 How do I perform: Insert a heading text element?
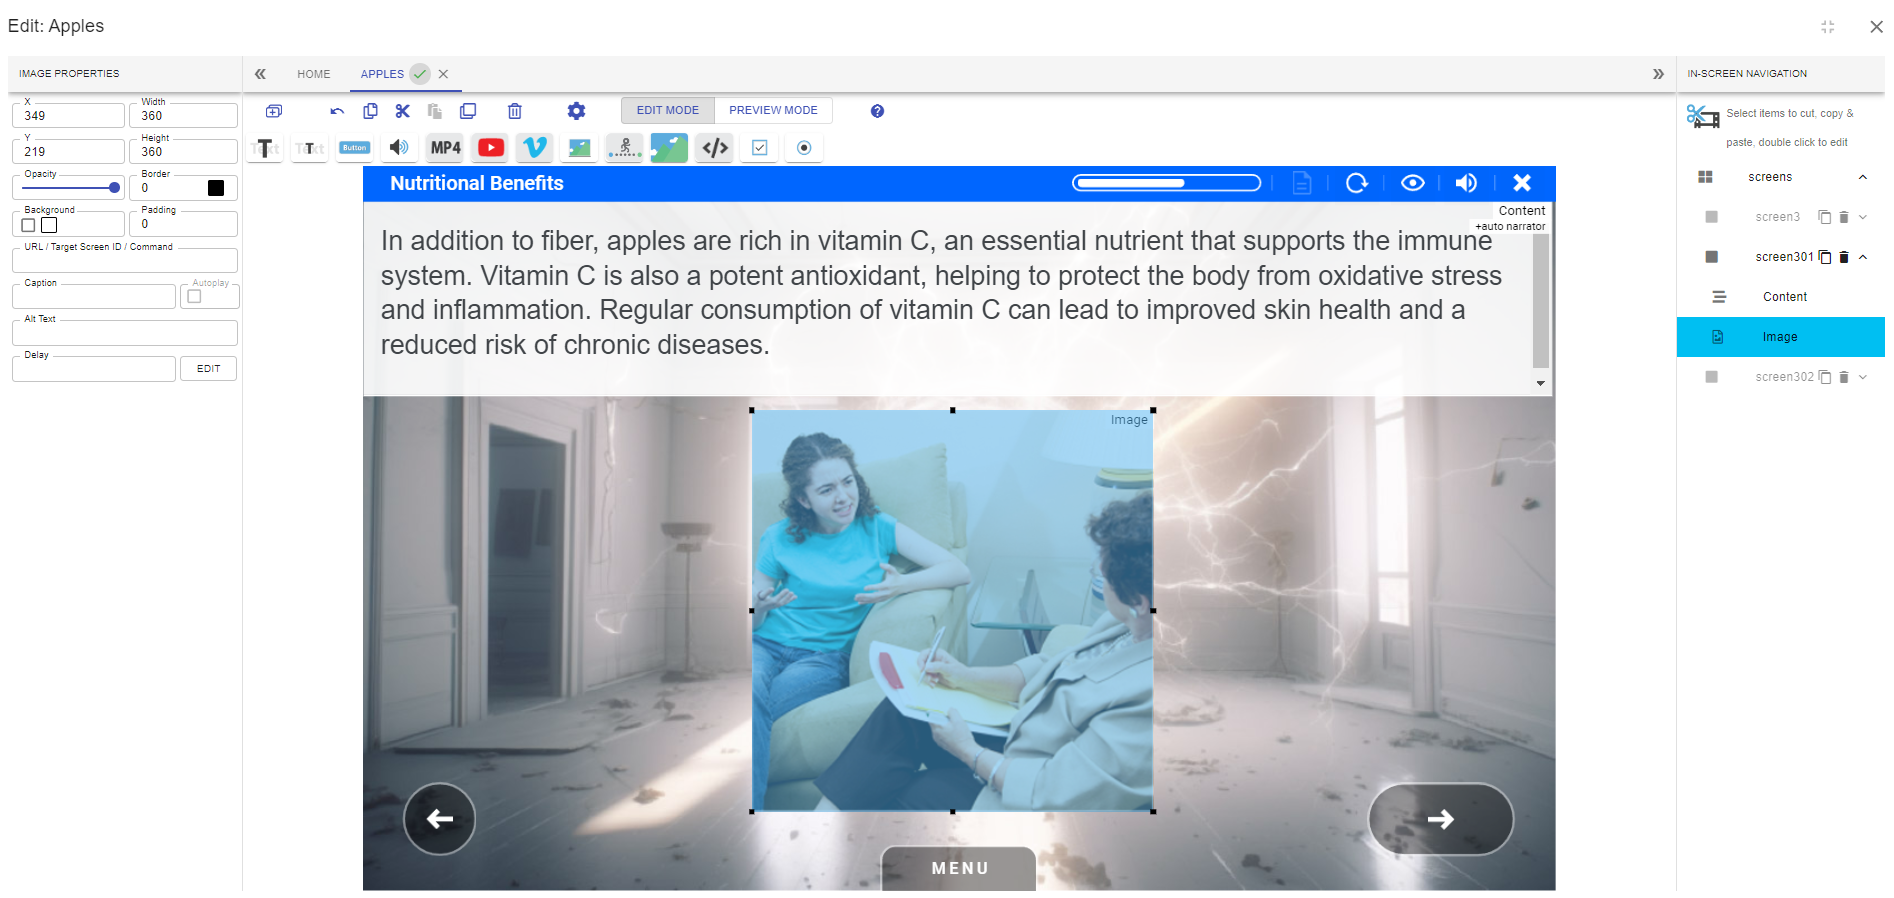click(x=265, y=148)
